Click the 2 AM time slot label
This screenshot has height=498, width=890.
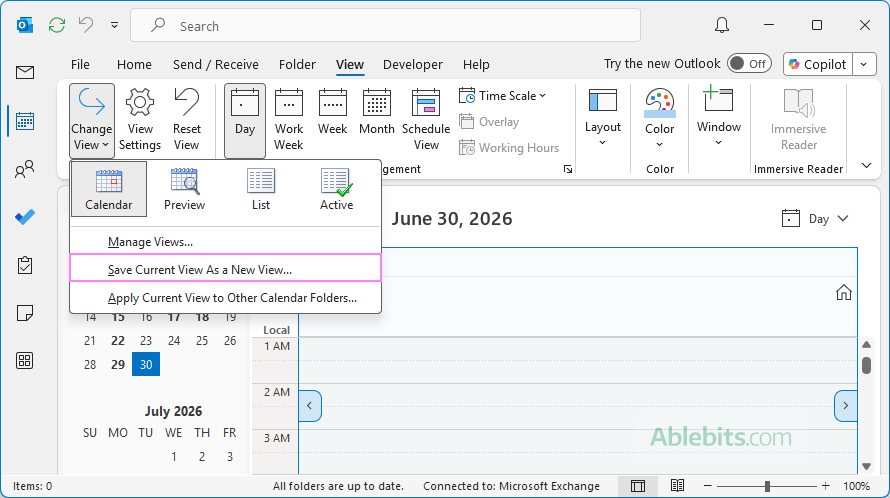276,392
